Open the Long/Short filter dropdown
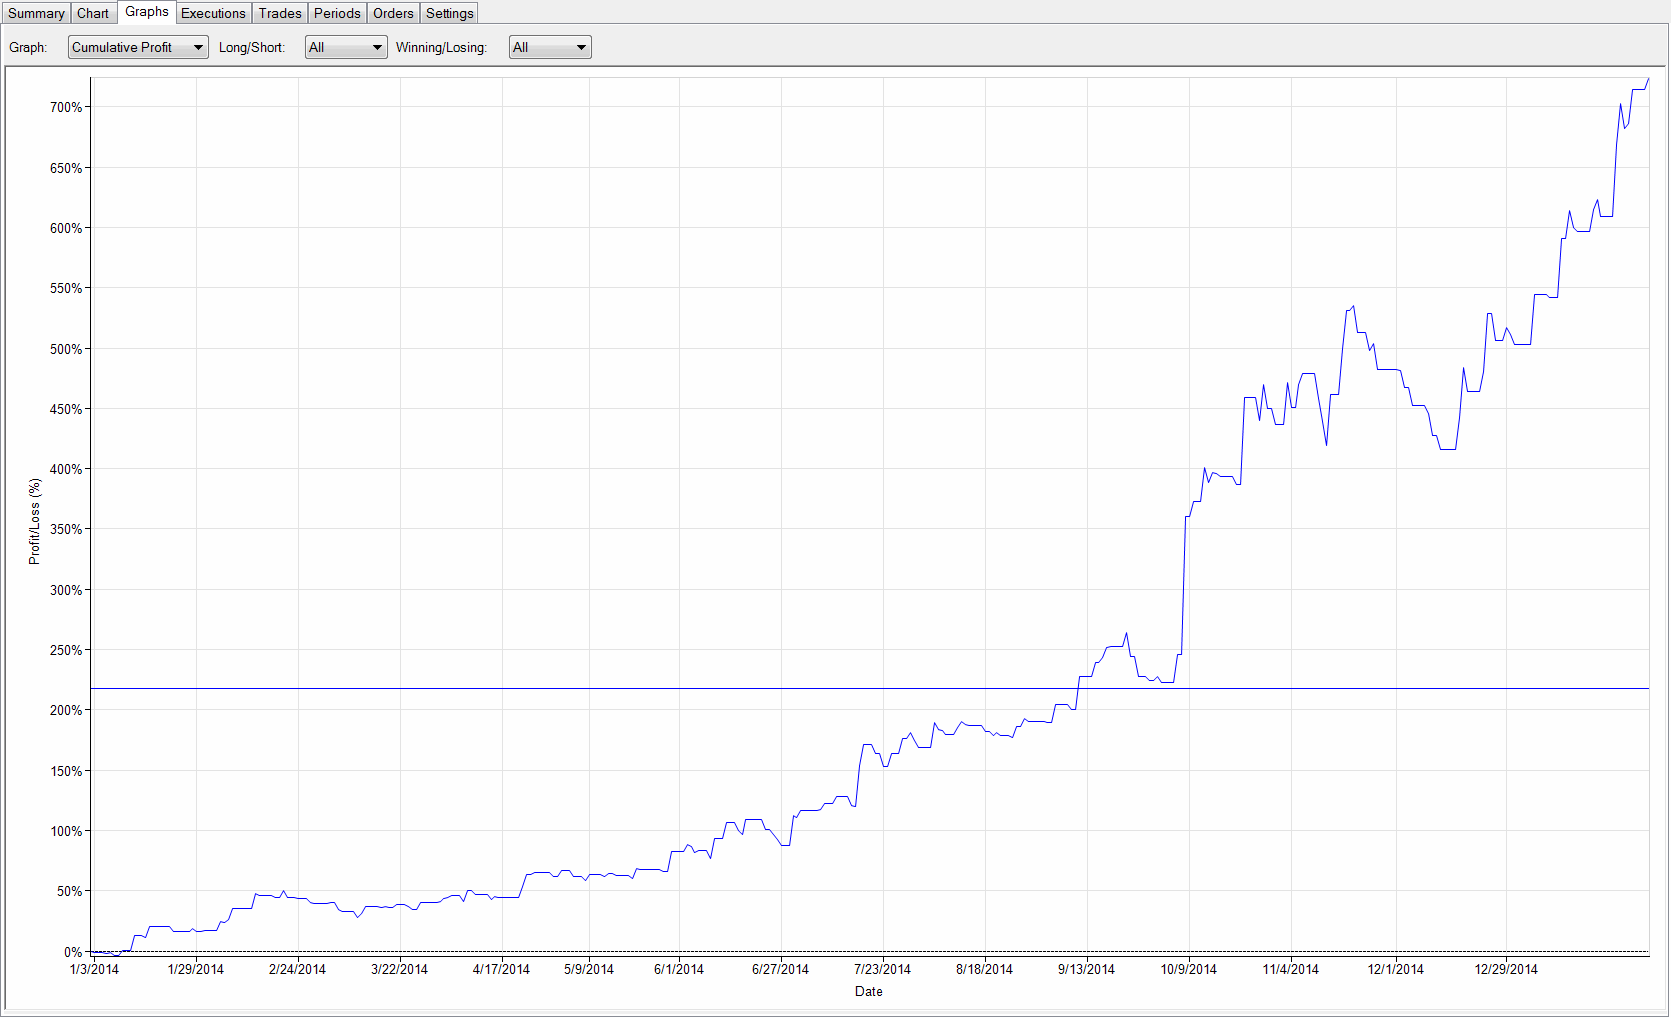Viewport: 1671px width, 1018px height. (x=346, y=47)
